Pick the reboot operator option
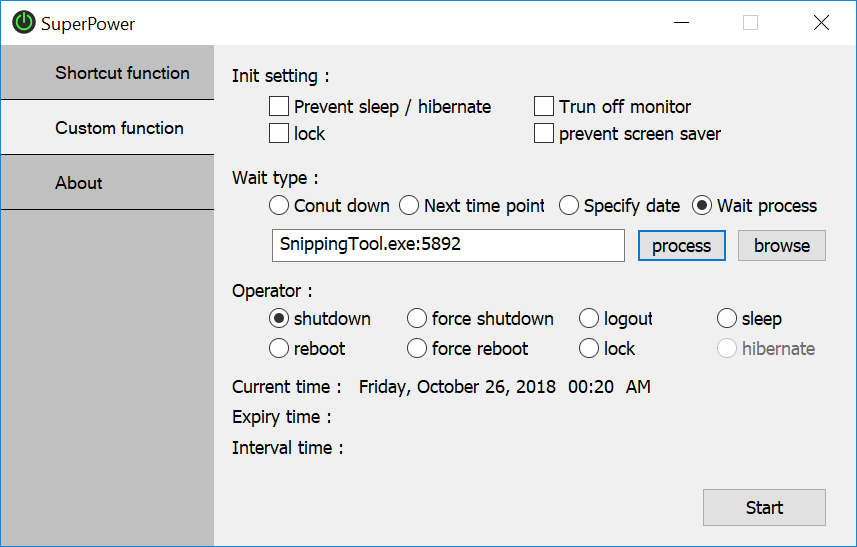857x547 pixels. [279, 348]
